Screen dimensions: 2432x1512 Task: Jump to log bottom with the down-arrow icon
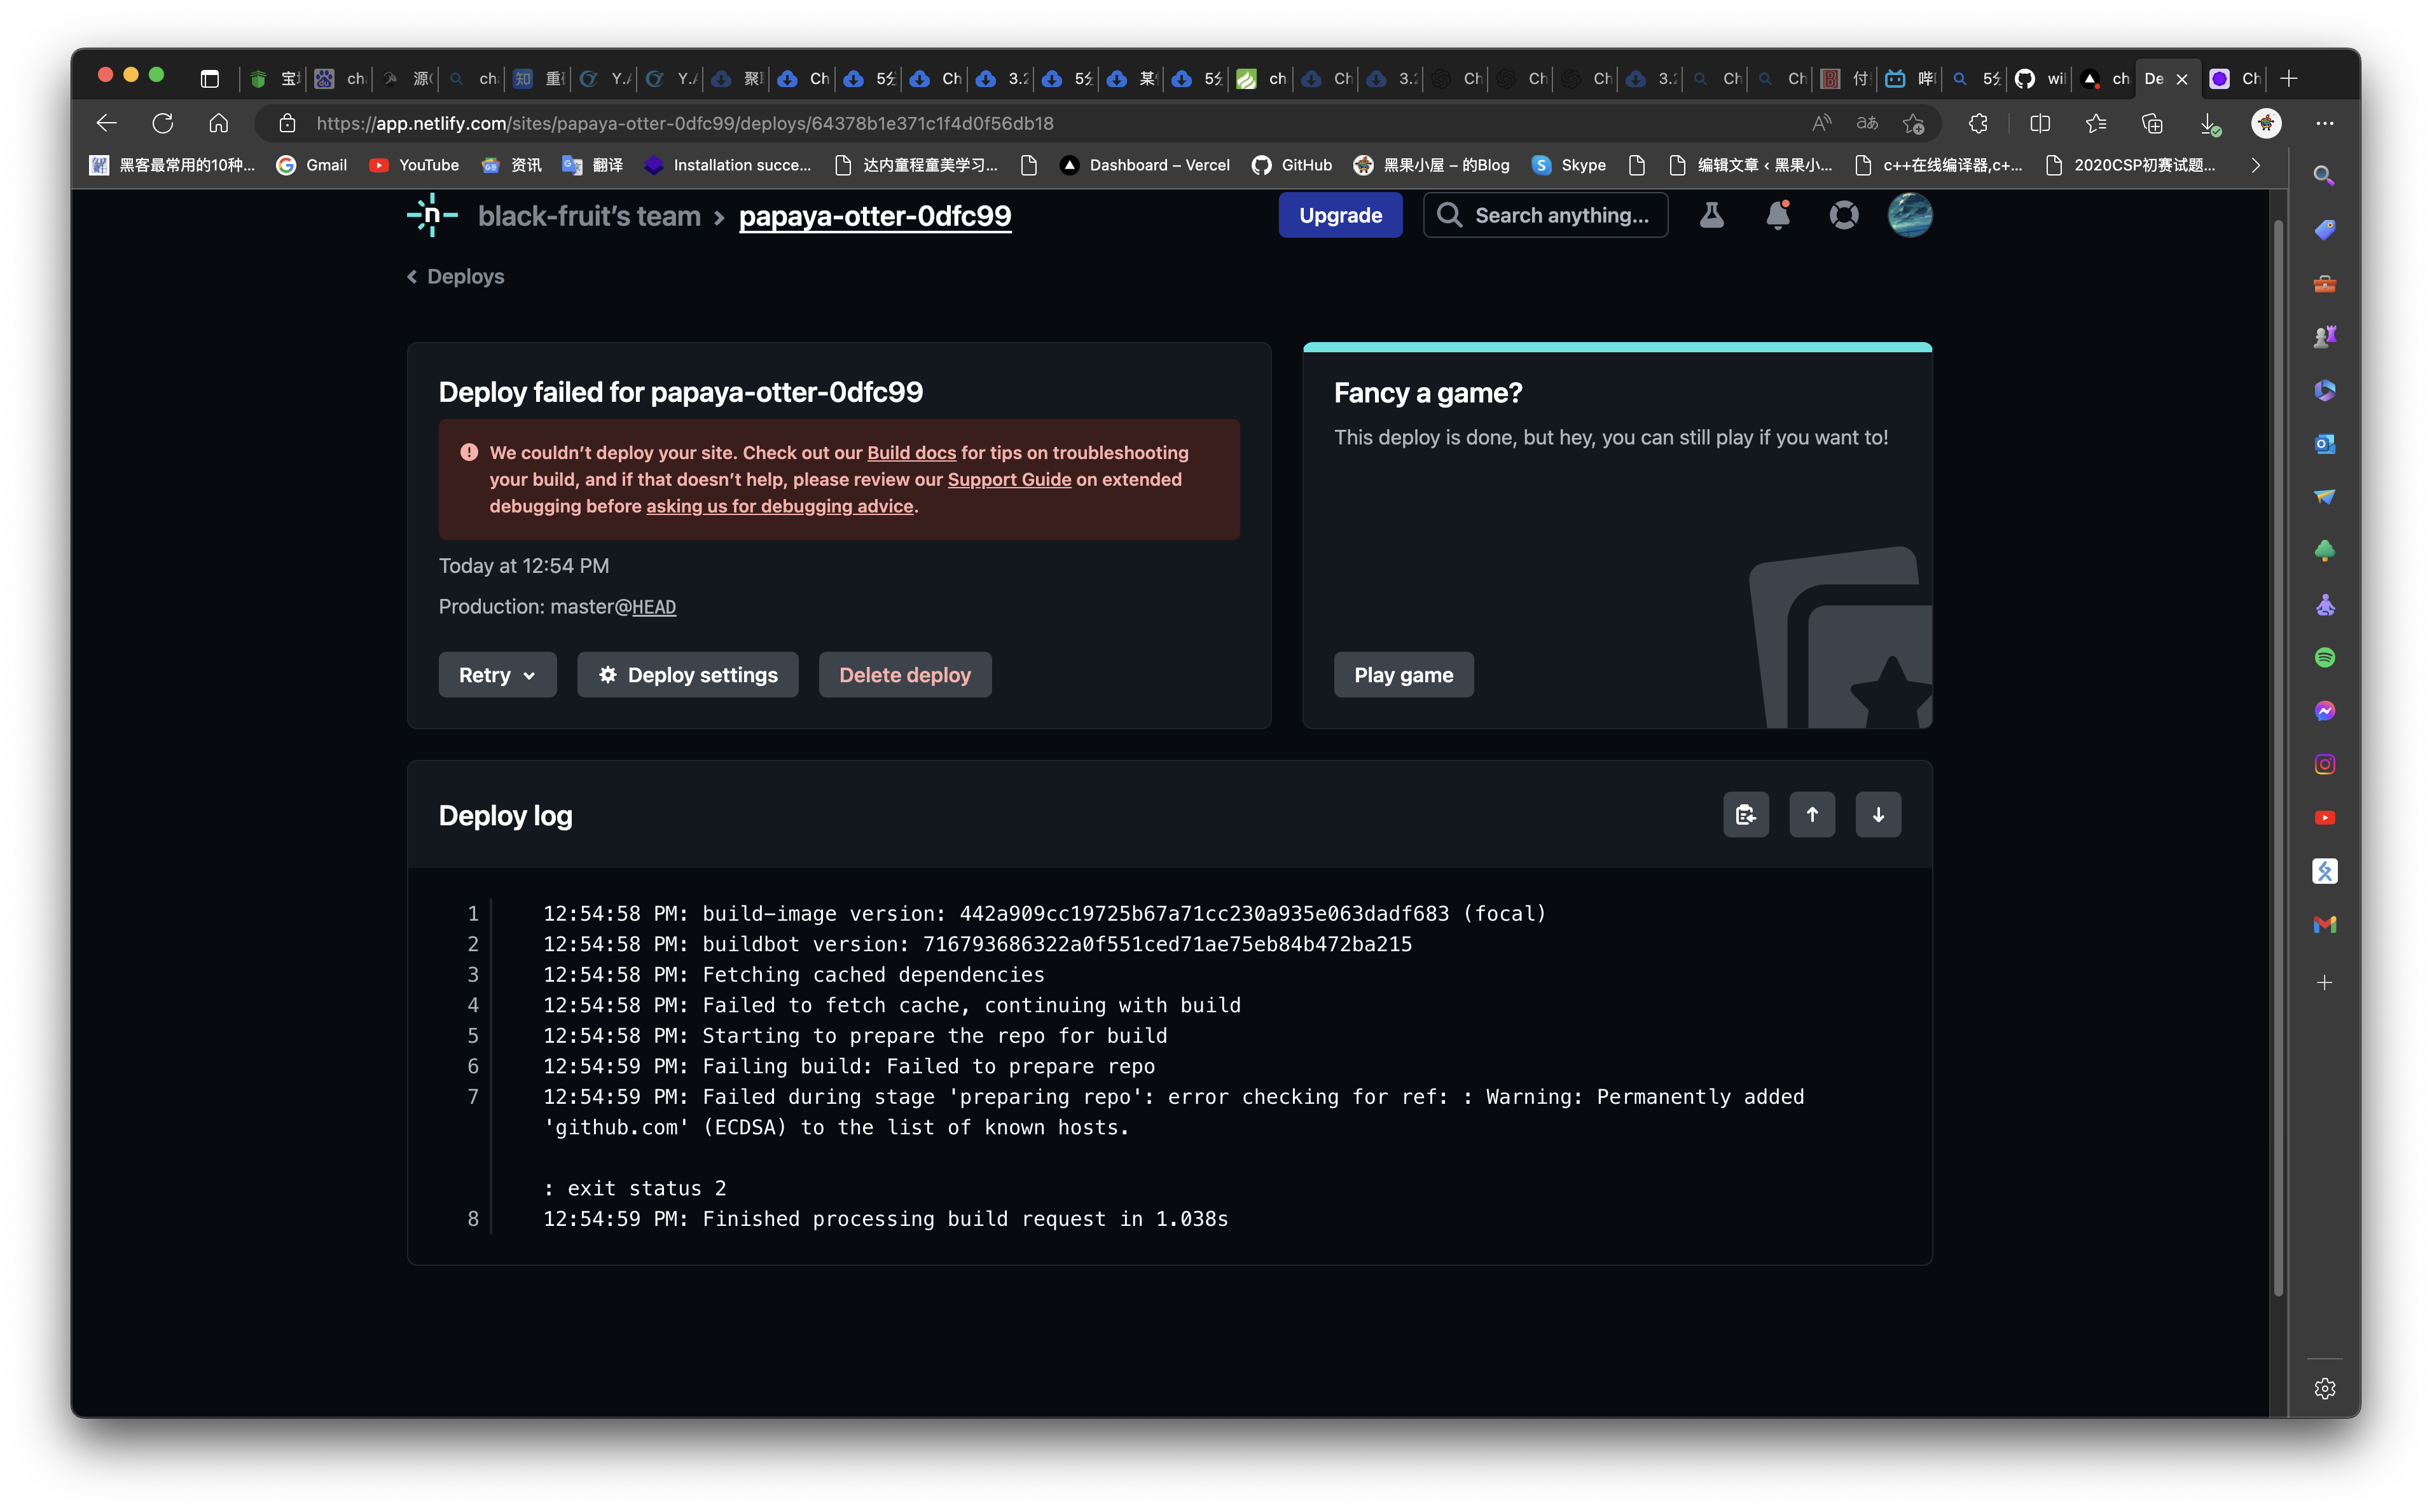pyautogui.click(x=1878, y=814)
